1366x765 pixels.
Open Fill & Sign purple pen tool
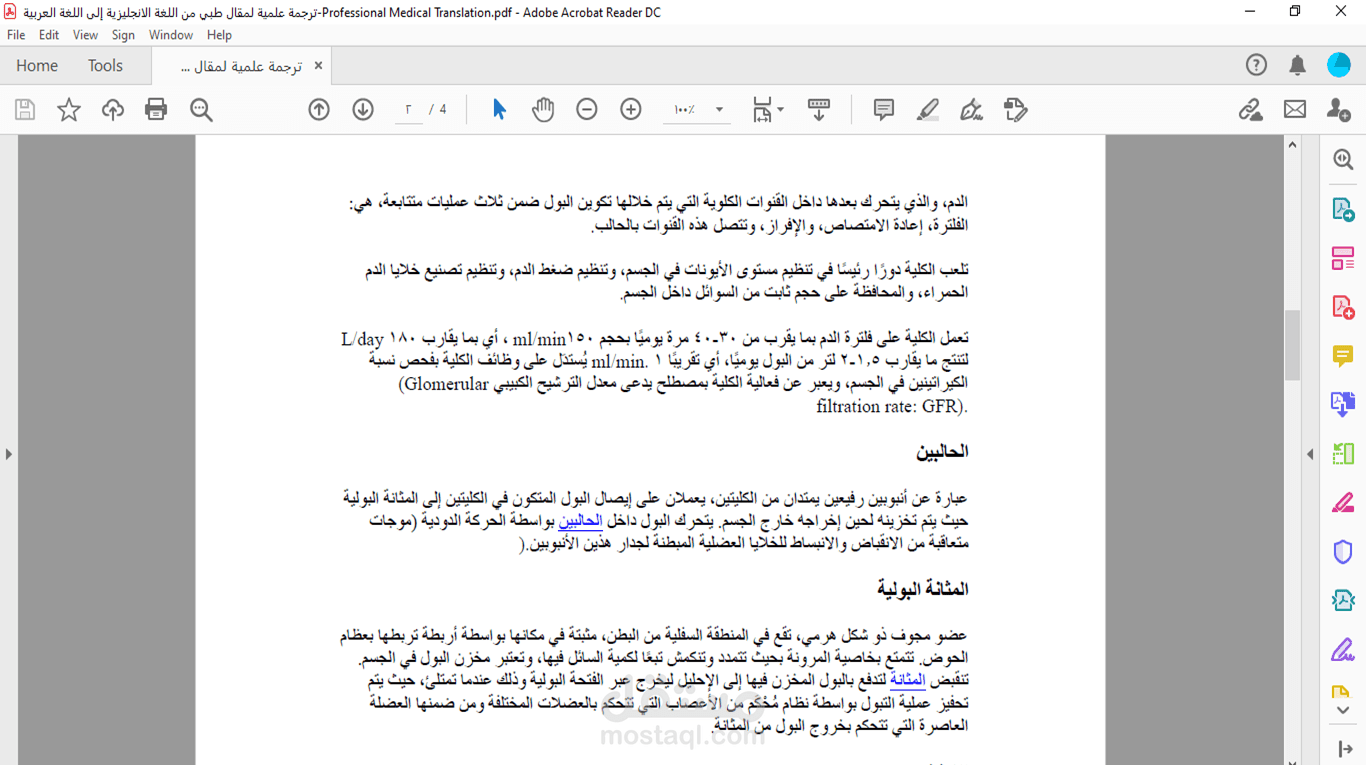tap(1343, 650)
